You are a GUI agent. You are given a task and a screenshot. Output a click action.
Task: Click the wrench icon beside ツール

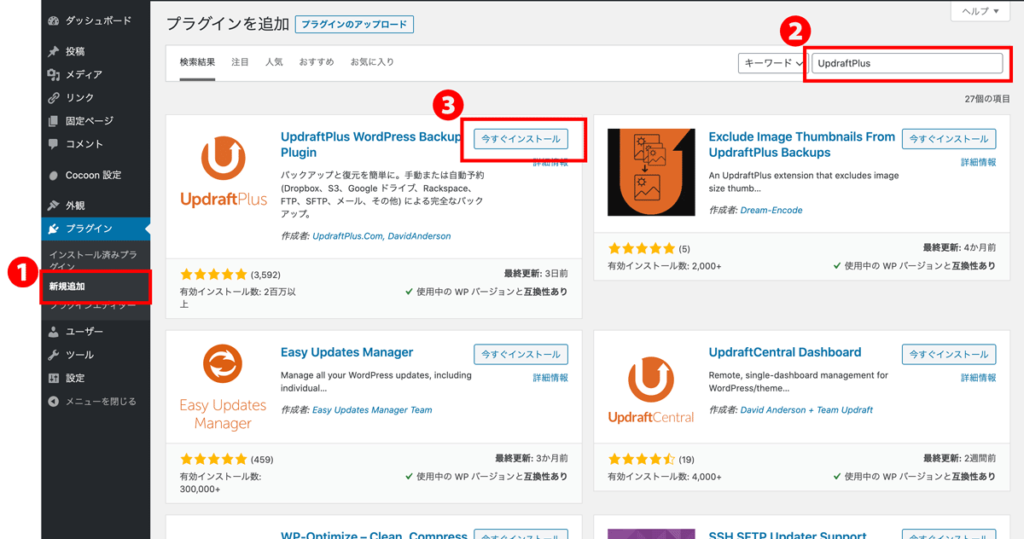pyautogui.click(x=54, y=355)
